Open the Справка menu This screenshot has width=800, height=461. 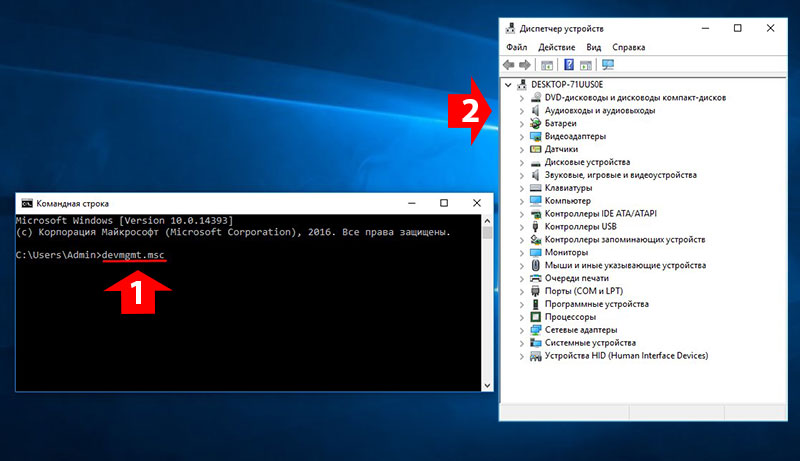pyautogui.click(x=628, y=47)
